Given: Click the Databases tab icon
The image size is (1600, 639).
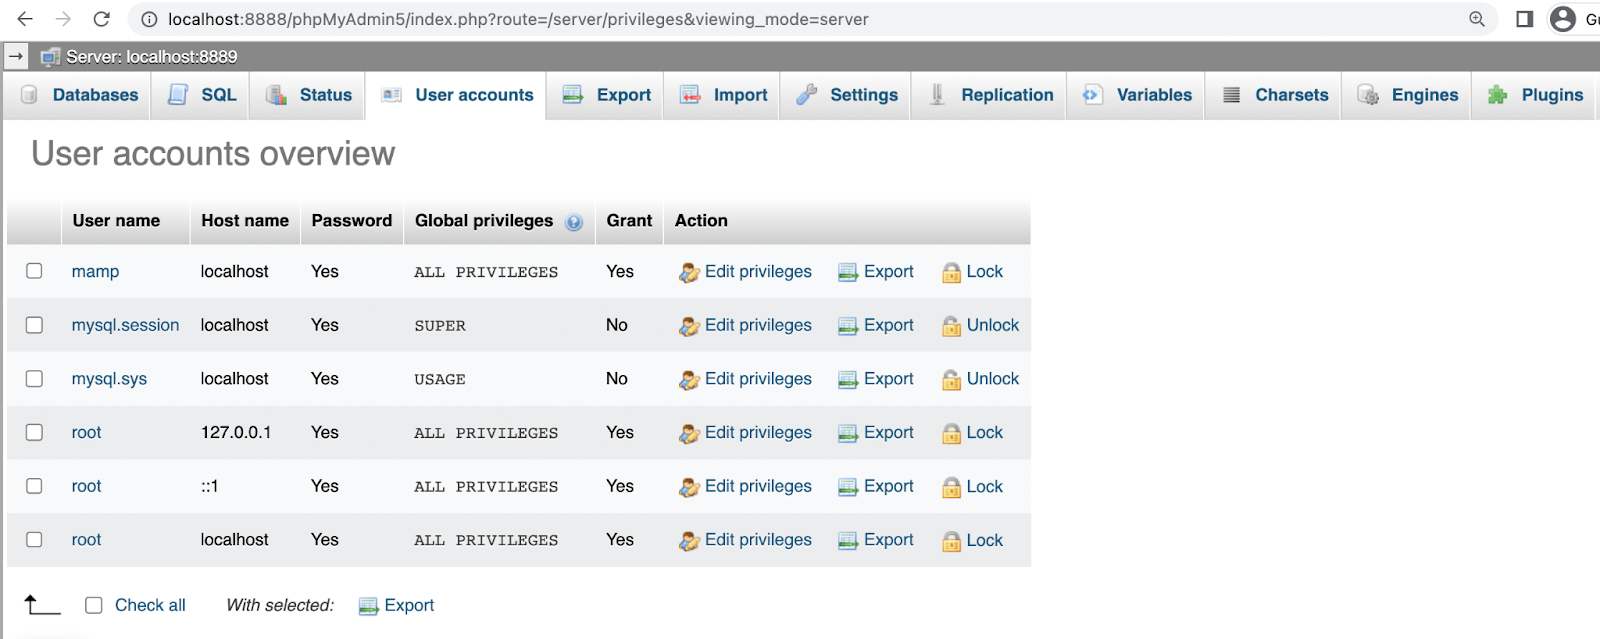Looking at the screenshot, I should click(30, 95).
